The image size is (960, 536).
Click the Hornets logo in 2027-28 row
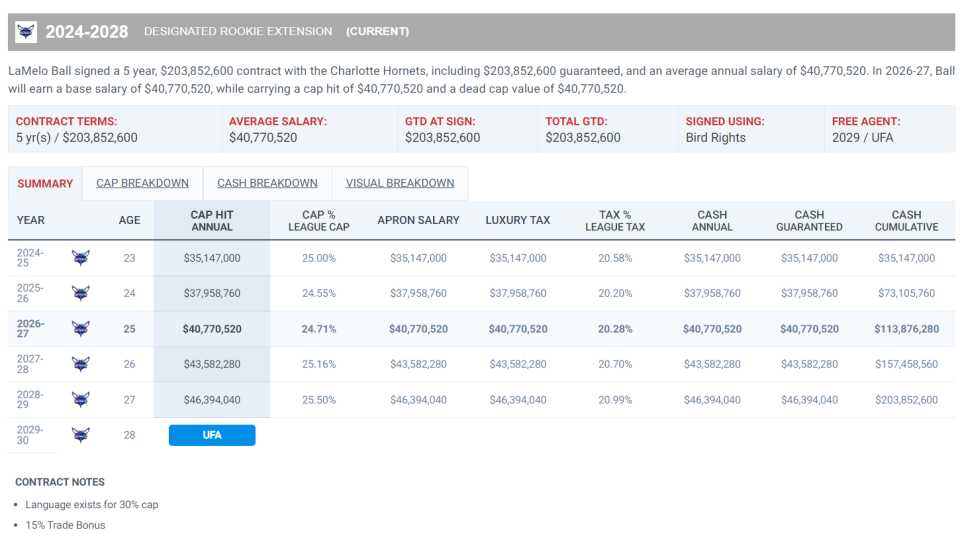(80, 364)
